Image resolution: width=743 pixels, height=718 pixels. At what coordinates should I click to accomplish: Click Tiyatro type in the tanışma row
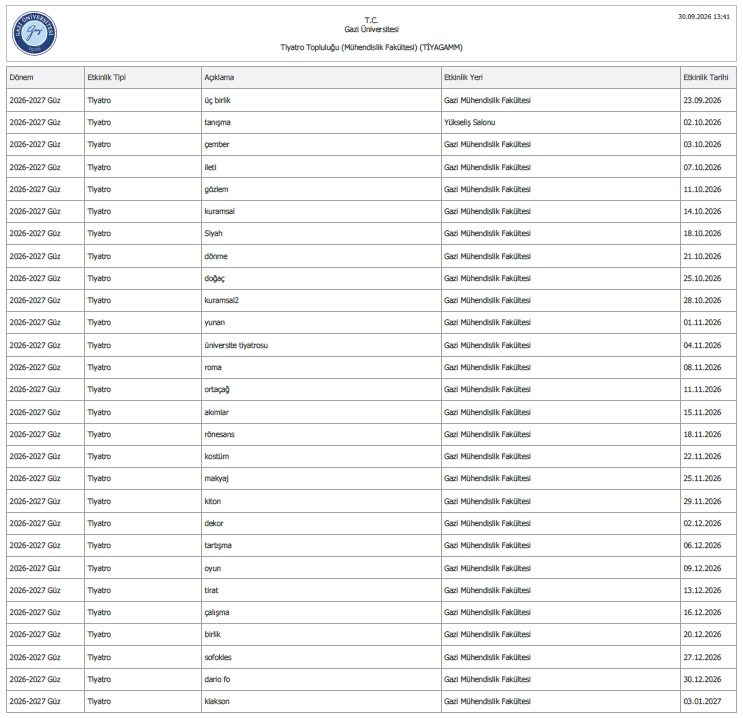click(99, 122)
